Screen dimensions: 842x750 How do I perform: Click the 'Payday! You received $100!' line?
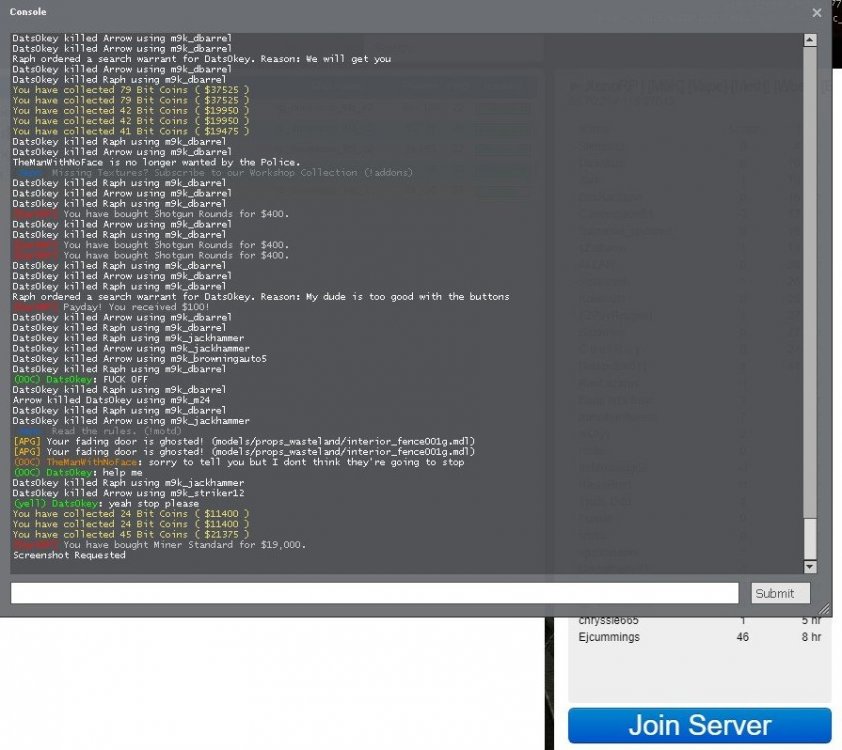pos(130,307)
